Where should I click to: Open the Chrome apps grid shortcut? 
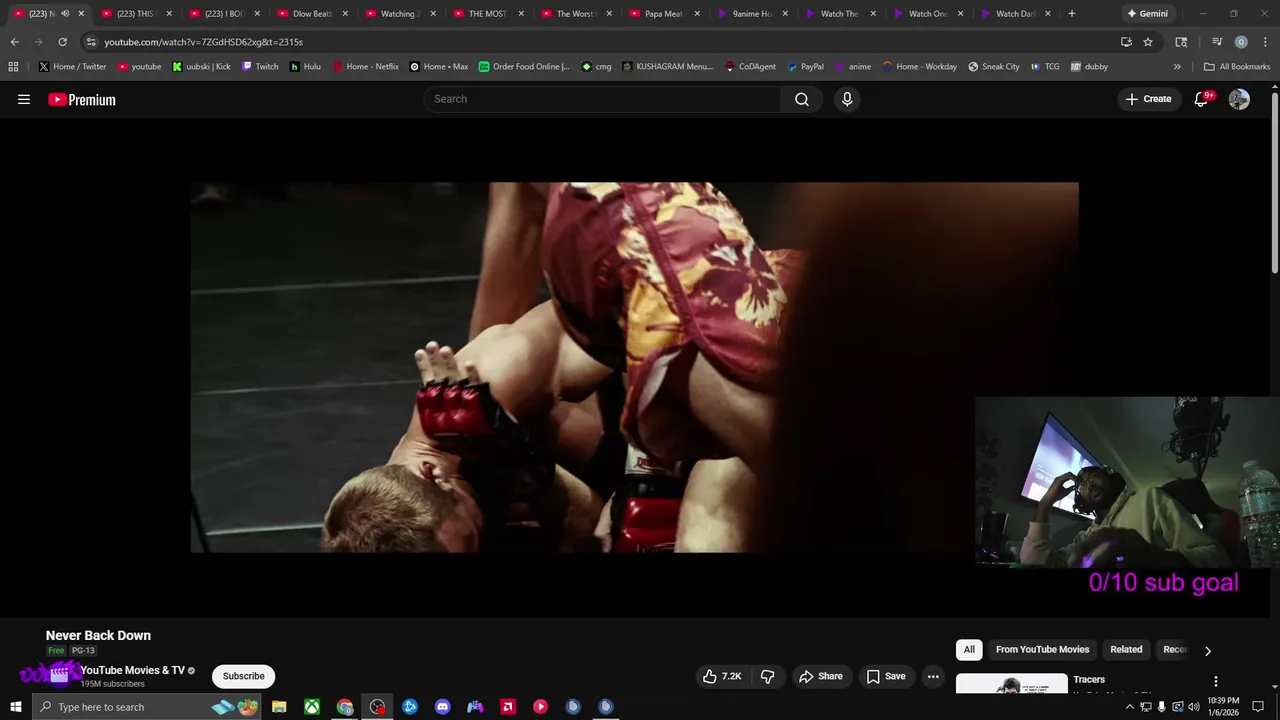13,66
